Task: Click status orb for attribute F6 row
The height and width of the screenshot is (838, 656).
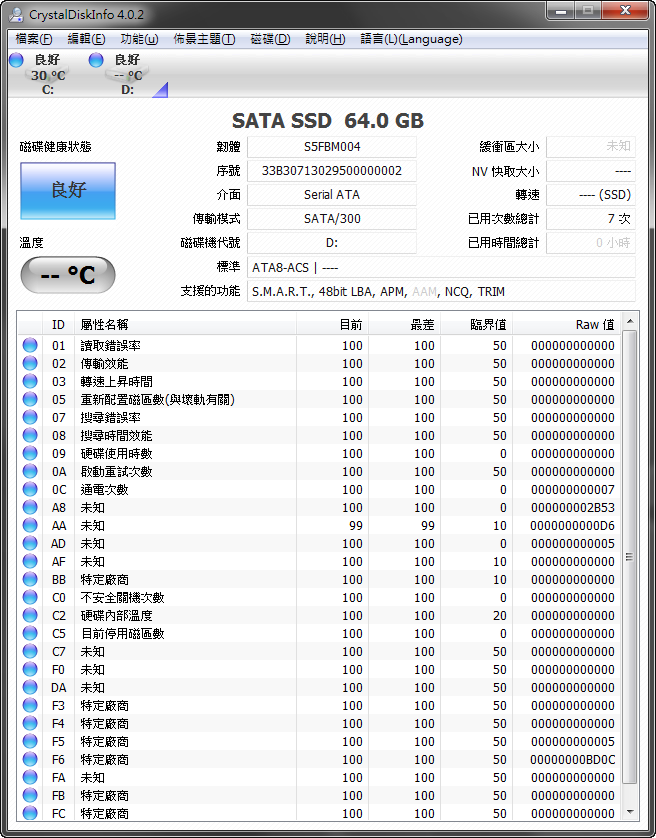Action: point(31,760)
